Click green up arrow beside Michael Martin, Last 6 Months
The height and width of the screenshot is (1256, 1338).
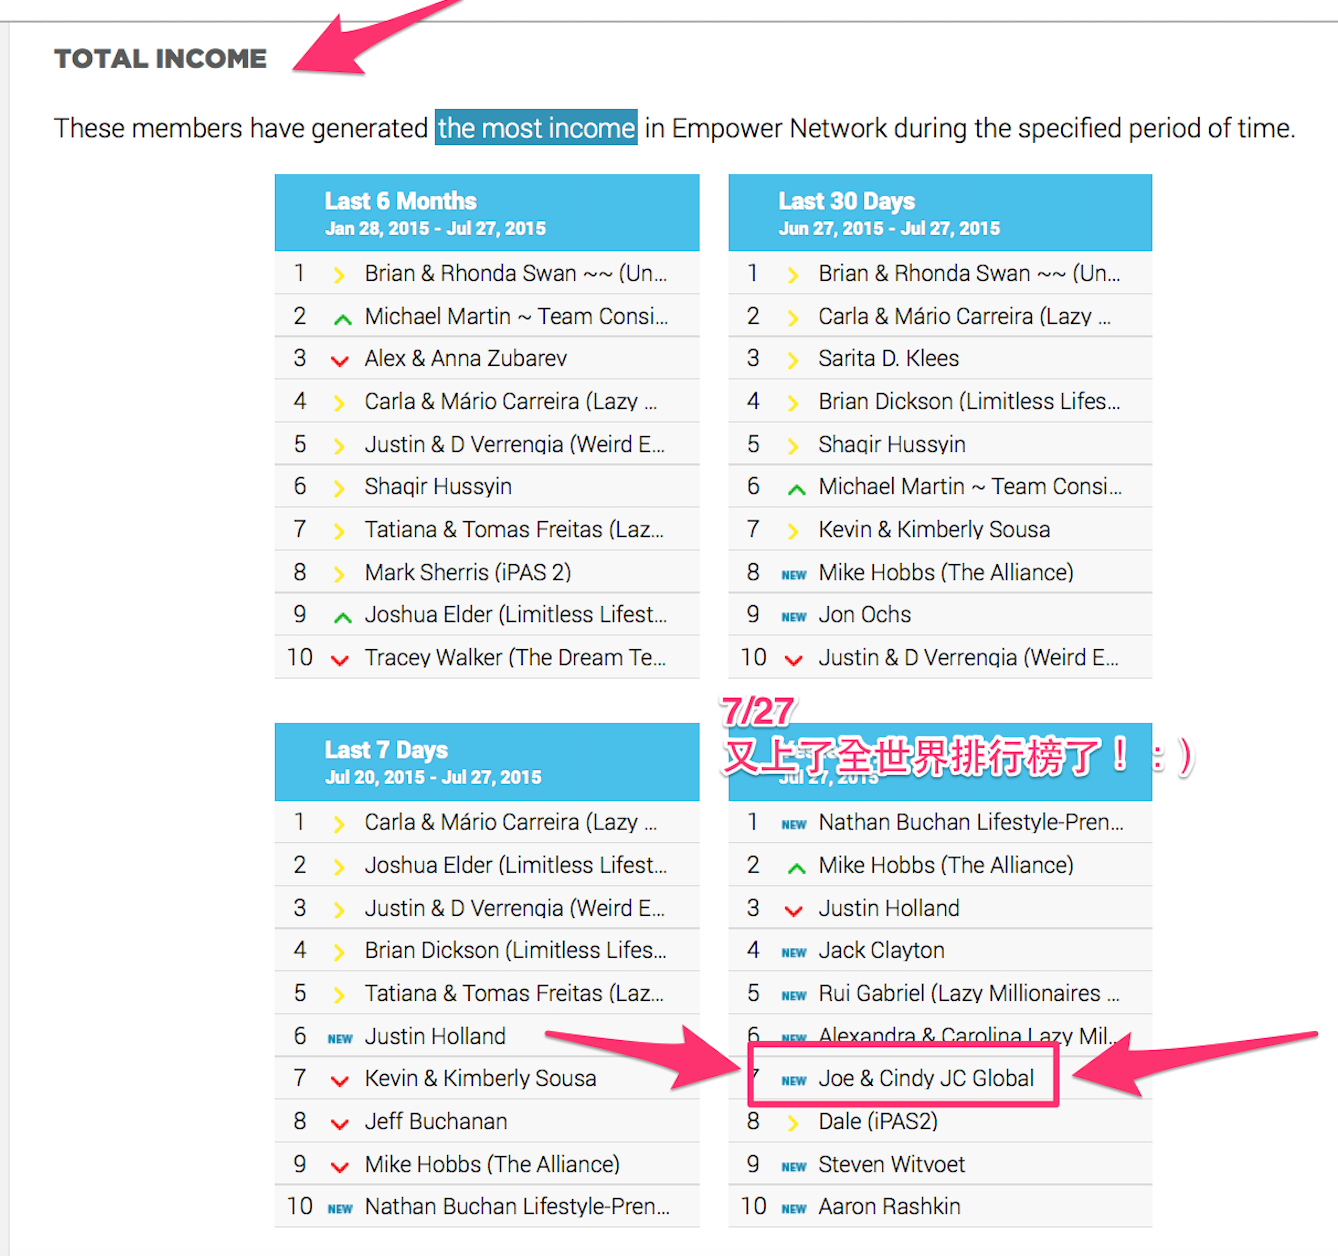coord(342,319)
